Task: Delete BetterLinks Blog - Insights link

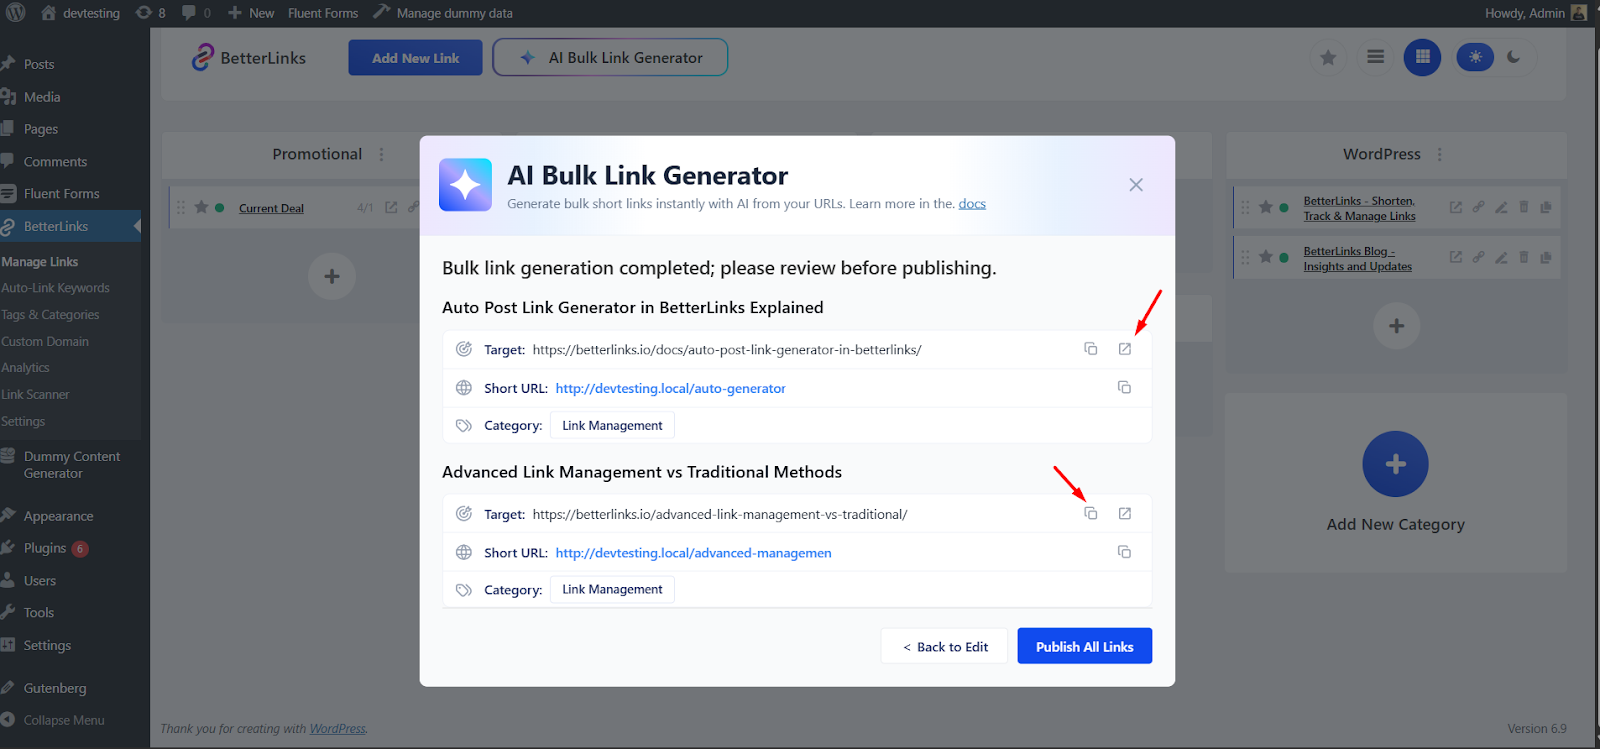Action: click(x=1524, y=257)
